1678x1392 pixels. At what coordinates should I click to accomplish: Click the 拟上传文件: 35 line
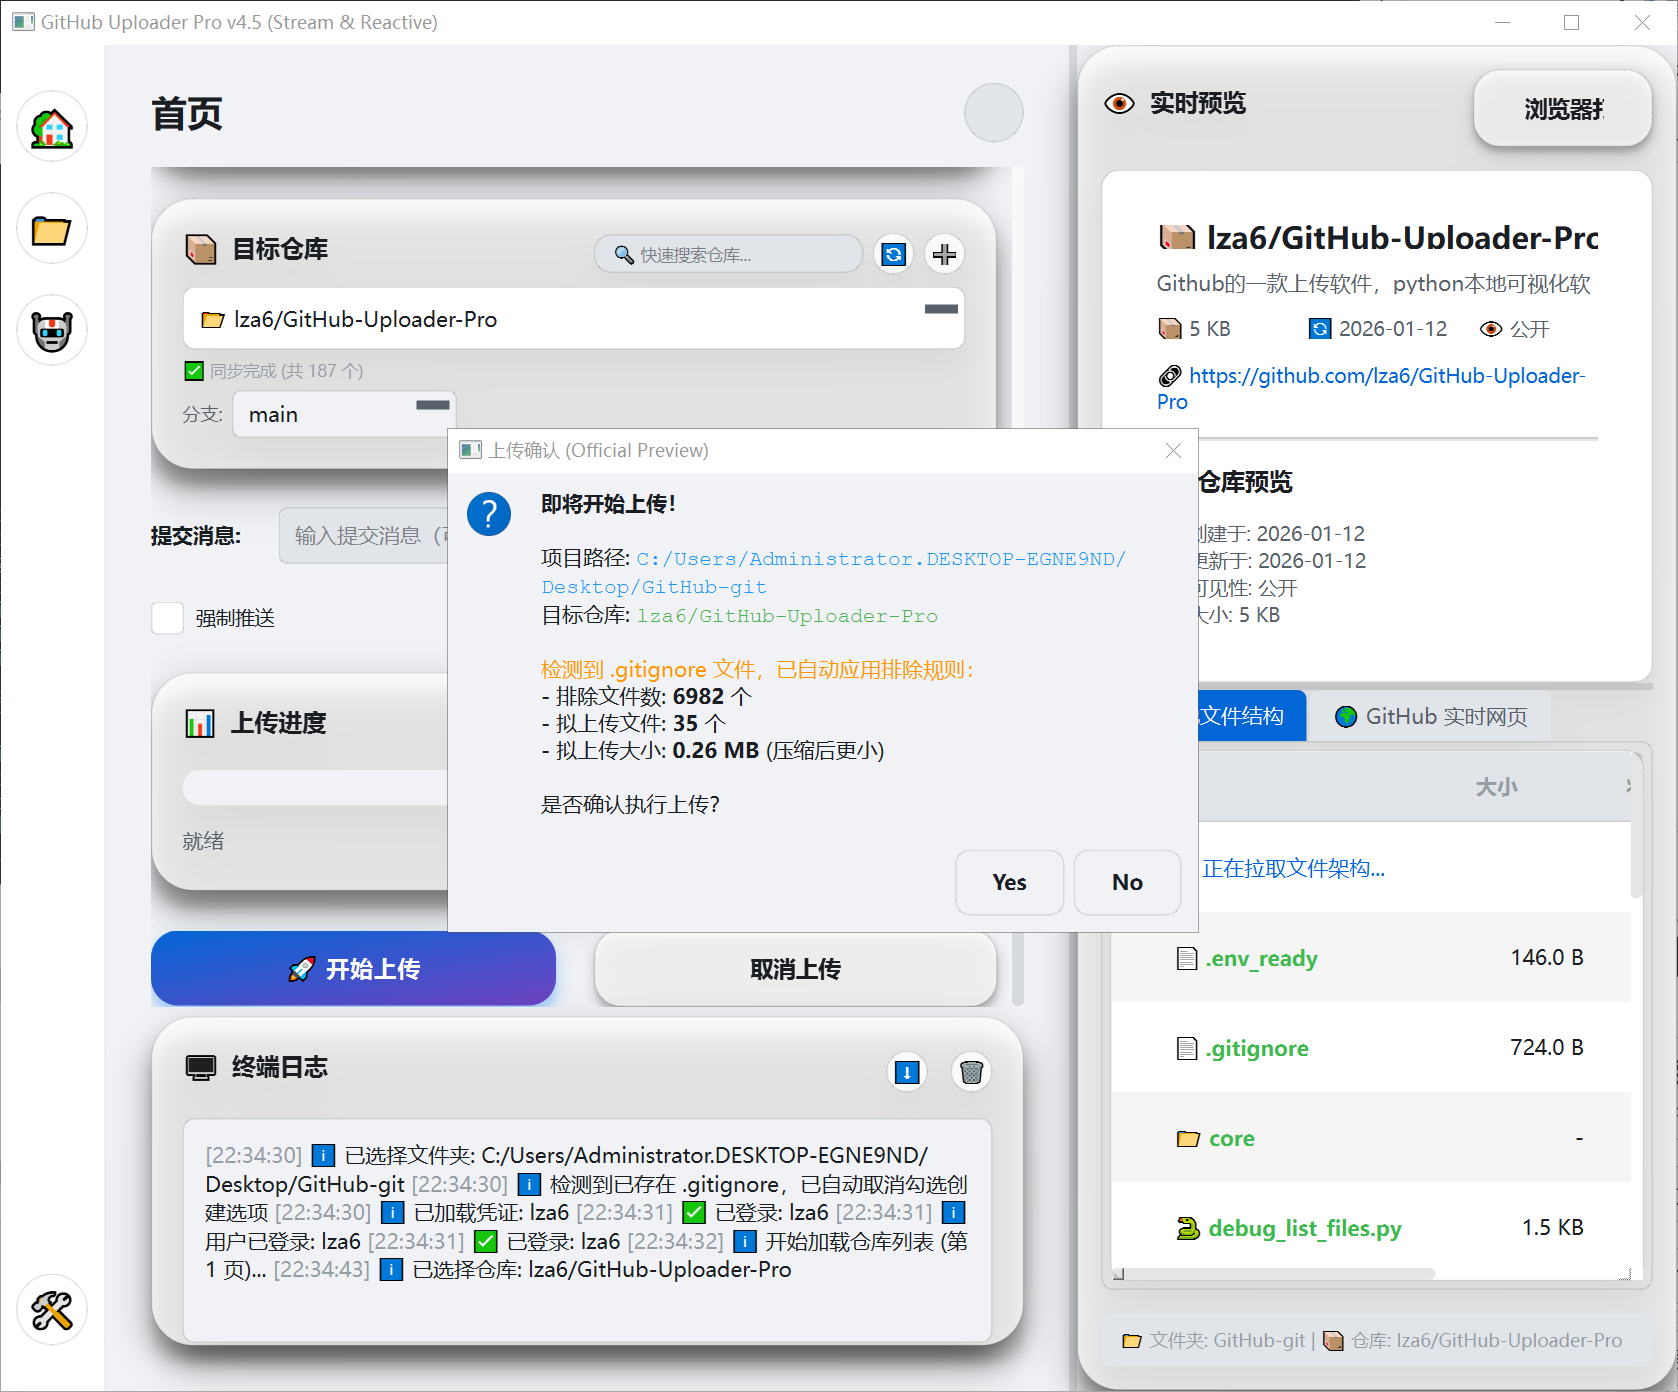coord(633,723)
